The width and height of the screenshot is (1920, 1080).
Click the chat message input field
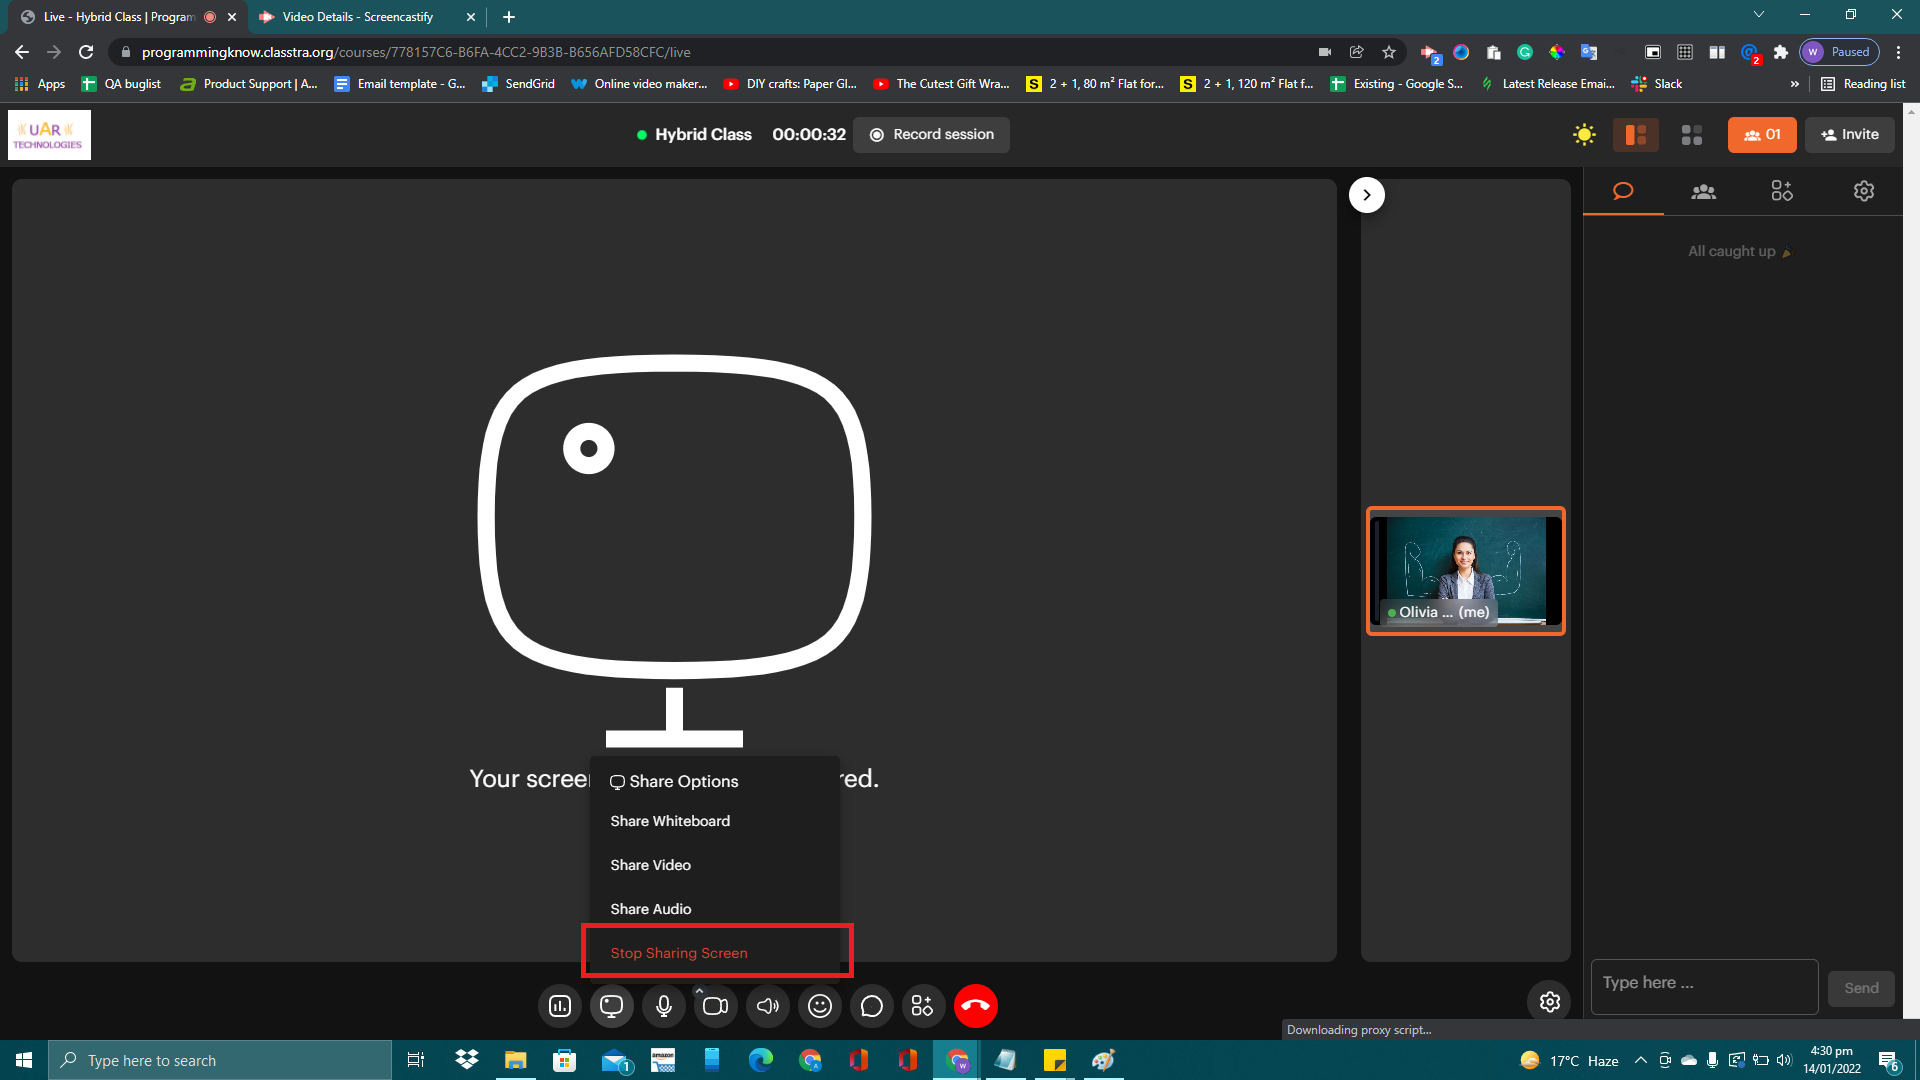coord(1704,984)
